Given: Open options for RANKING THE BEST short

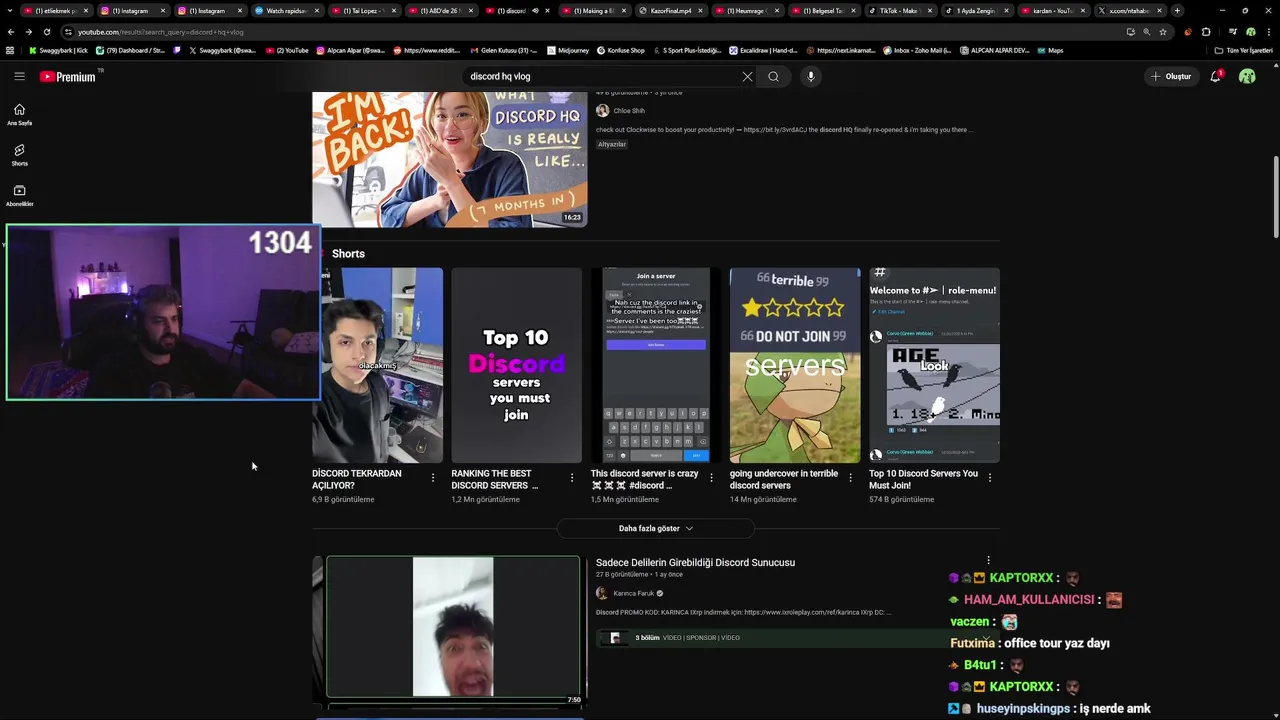Looking at the screenshot, I should coord(572,478).
